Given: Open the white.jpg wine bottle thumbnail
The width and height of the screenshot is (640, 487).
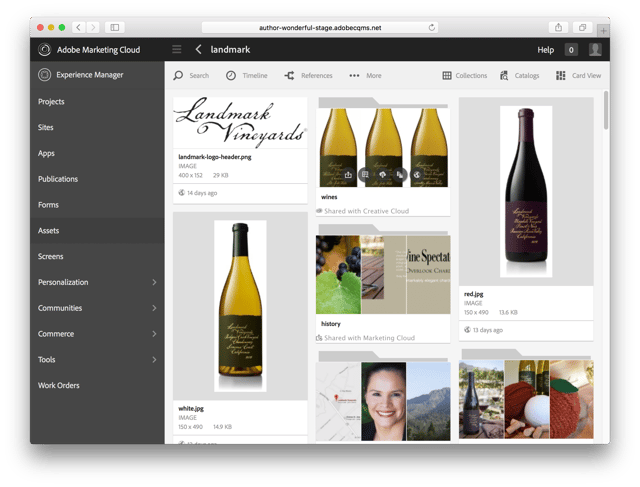Looking at the screenshot, I should (x=240, y=306).
